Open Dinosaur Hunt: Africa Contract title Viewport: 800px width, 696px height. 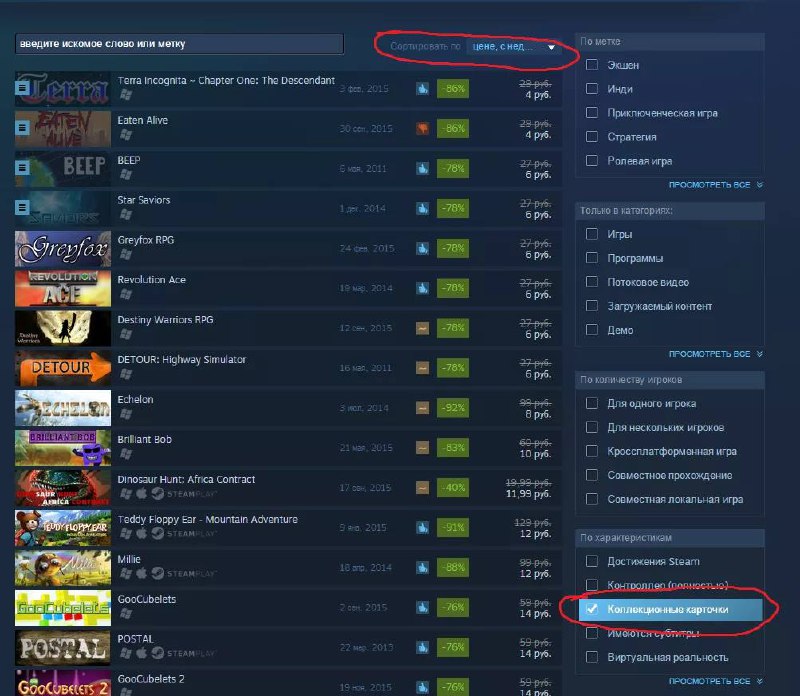pos(186,480)
